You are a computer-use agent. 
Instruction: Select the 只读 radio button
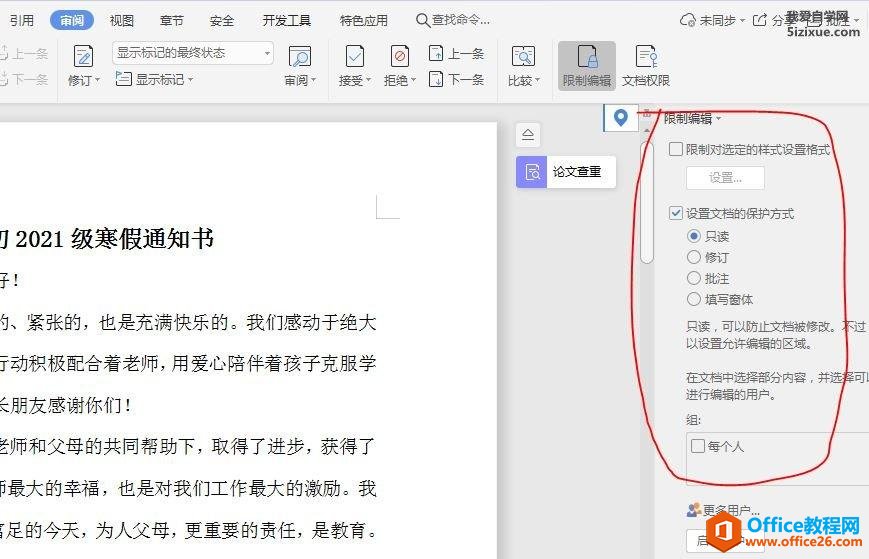pos(694,236)
